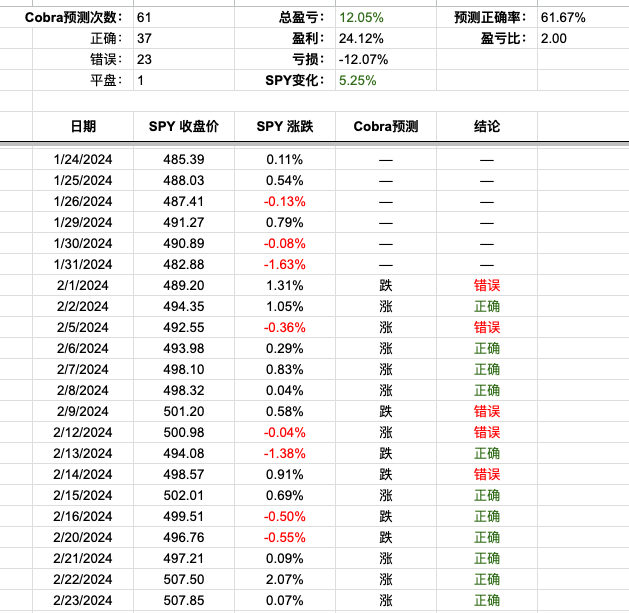This screenshot has height=613, width=629.
Task: Select closing price 501.20
Action: tap(184, 411)
